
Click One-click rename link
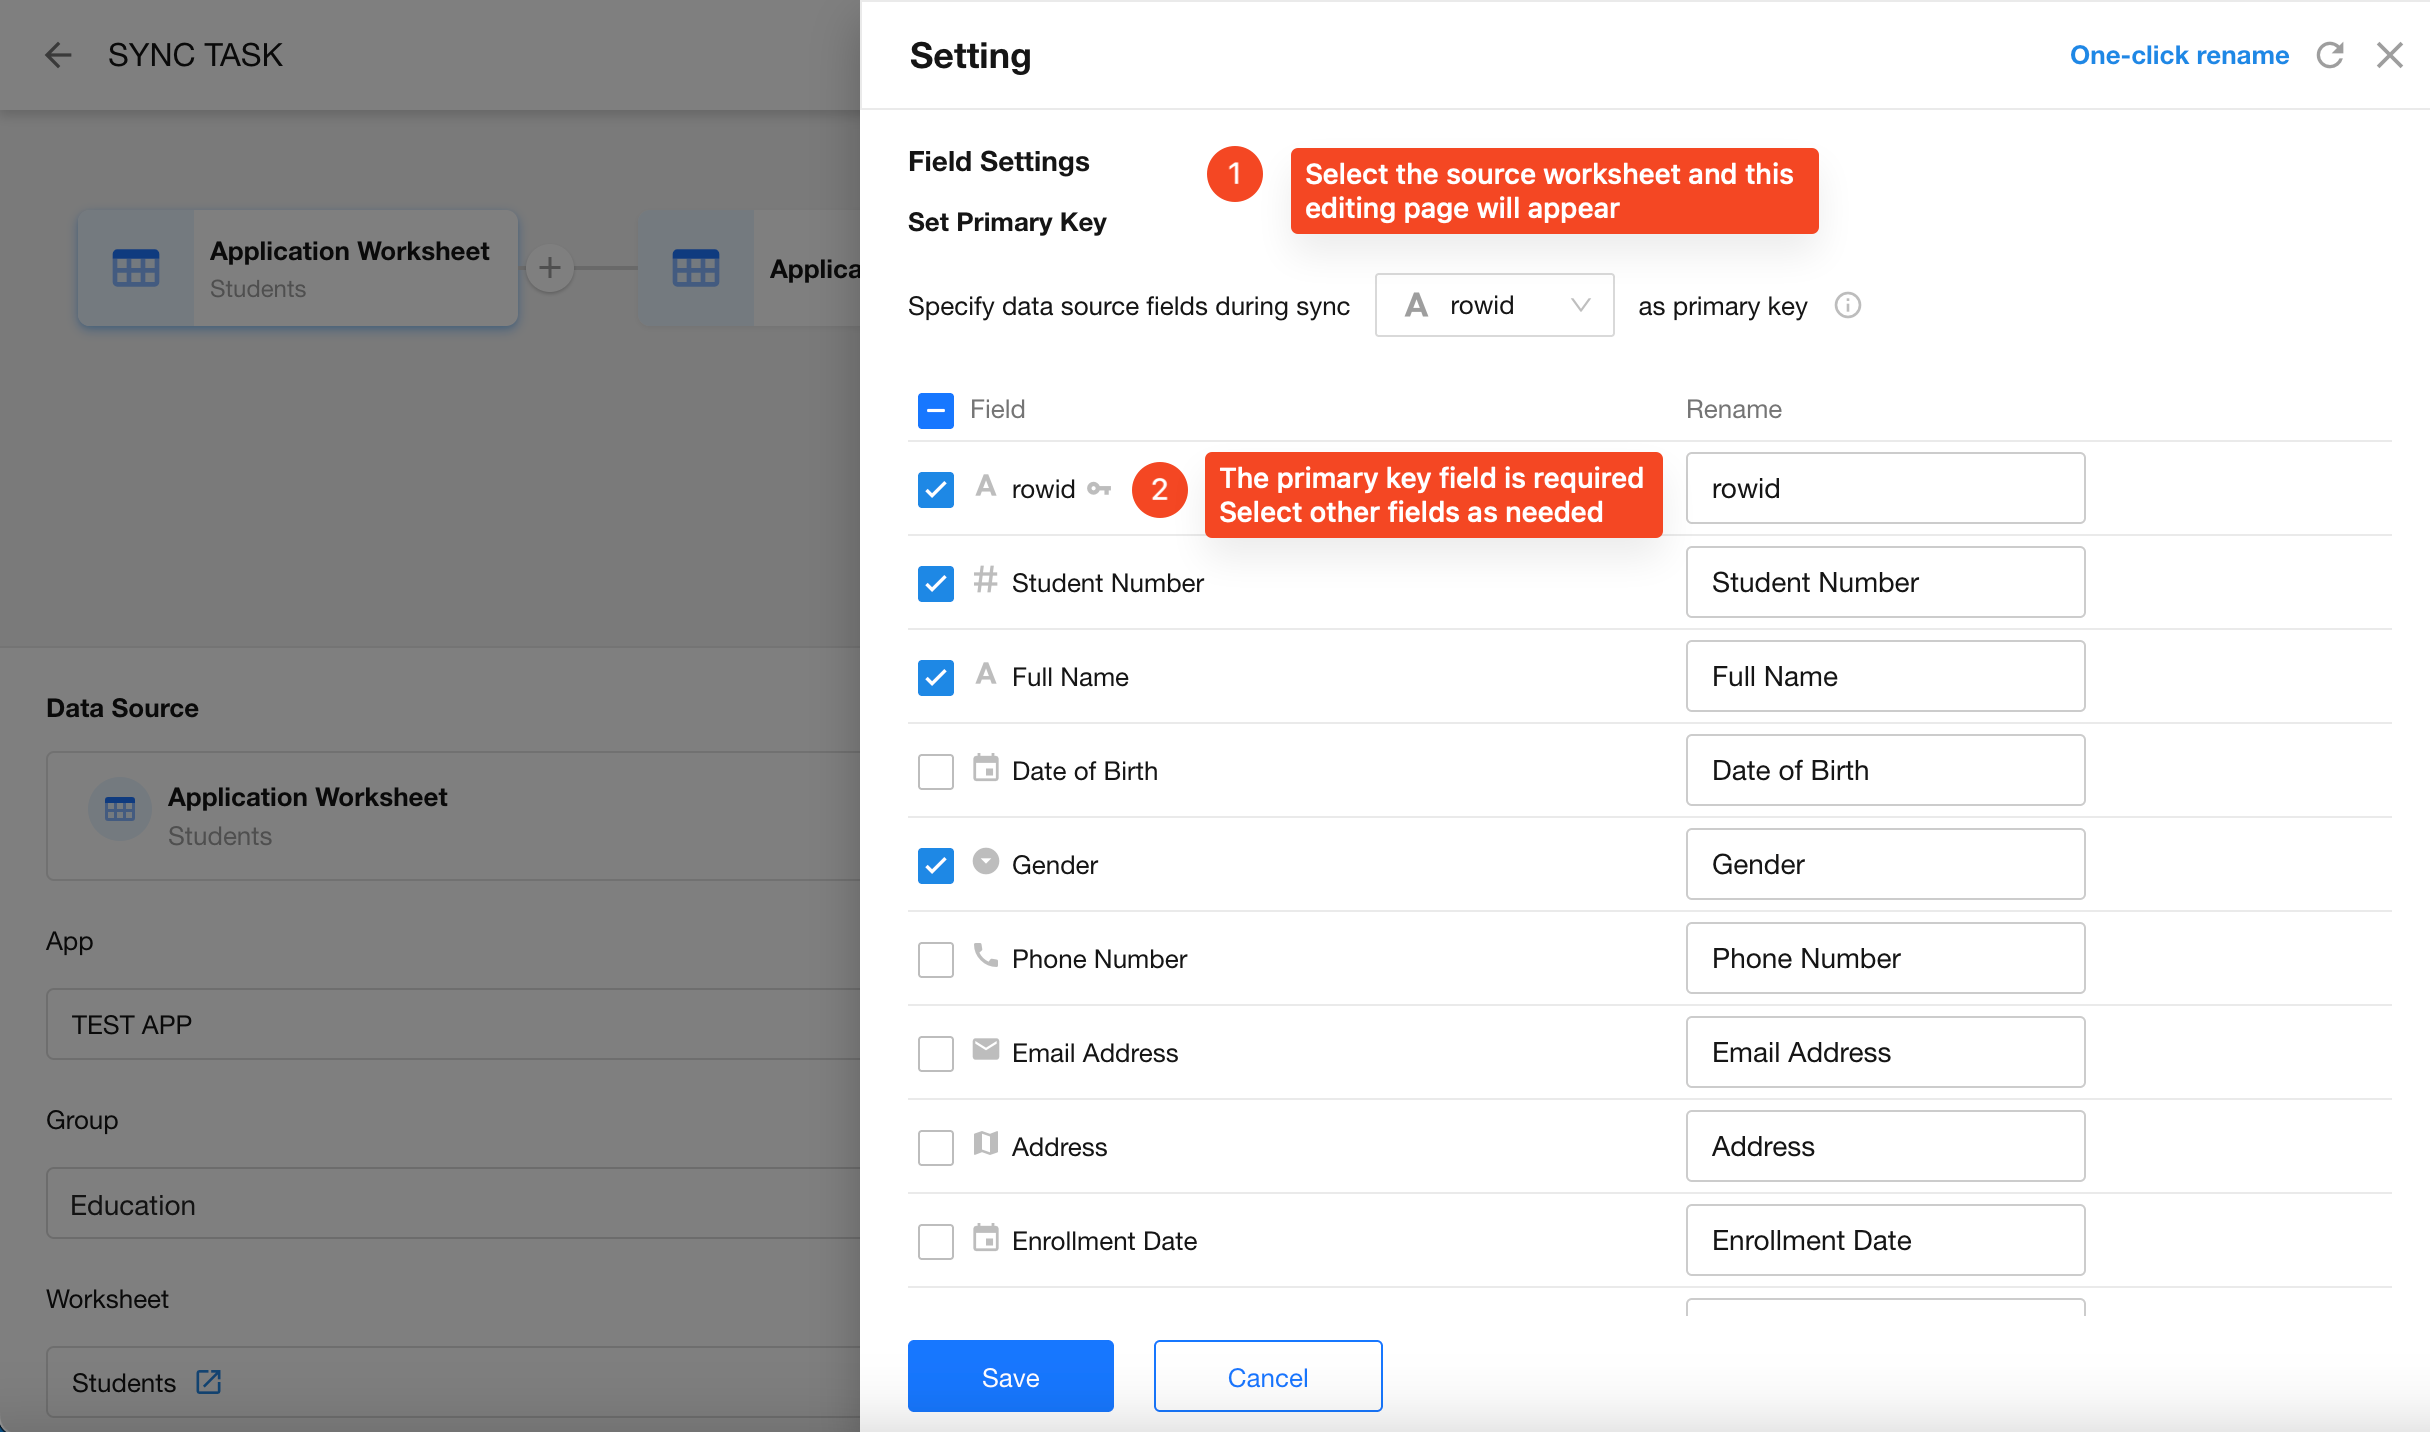tap(2178, 55)
